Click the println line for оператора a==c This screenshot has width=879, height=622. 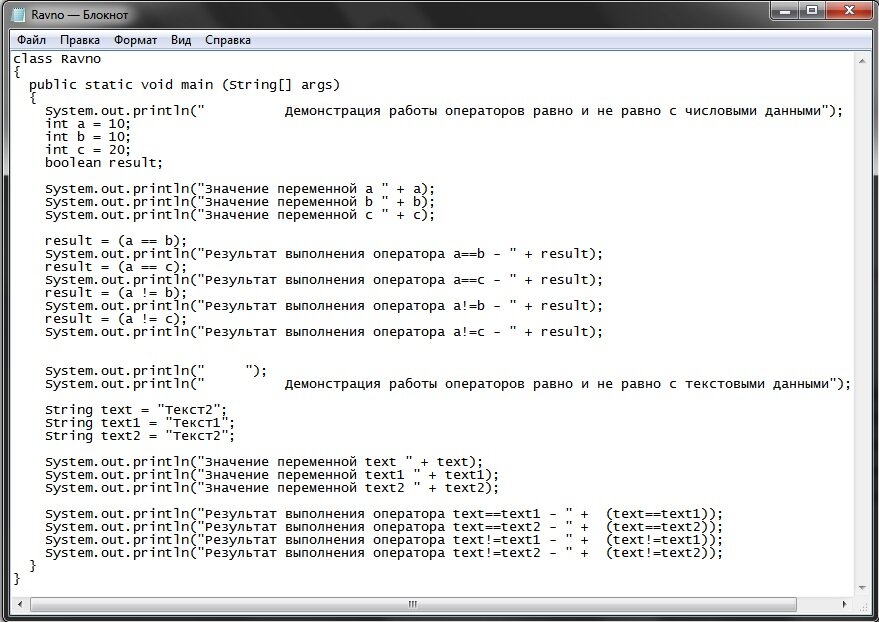pos(324,280)
